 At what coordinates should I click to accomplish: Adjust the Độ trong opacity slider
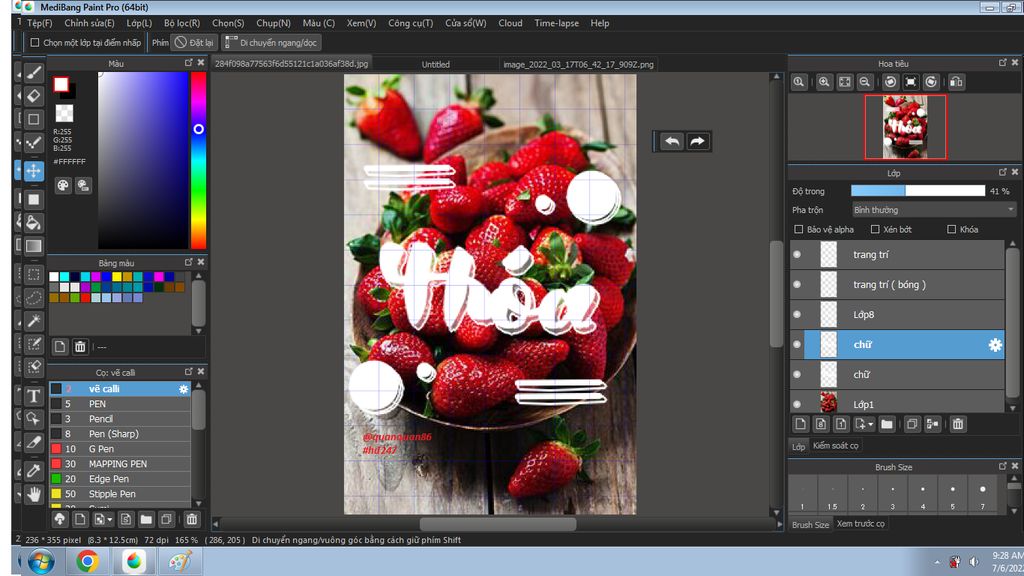[918, 191]
